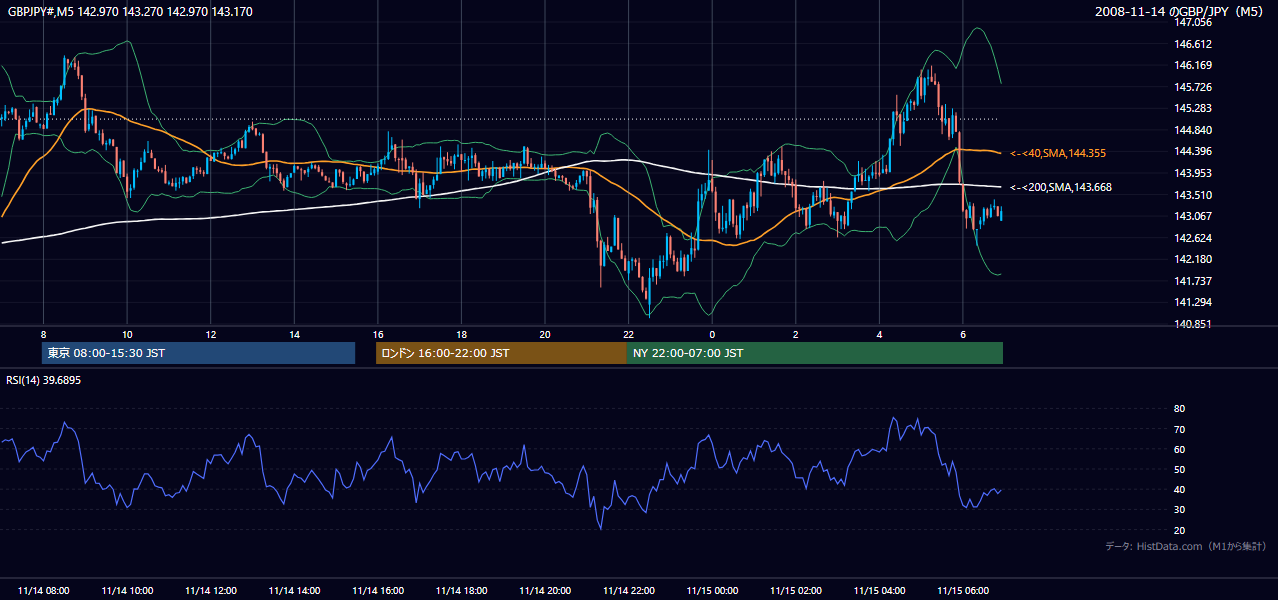
Task: Click price axis label 142.180
Action: (1194, 259)
